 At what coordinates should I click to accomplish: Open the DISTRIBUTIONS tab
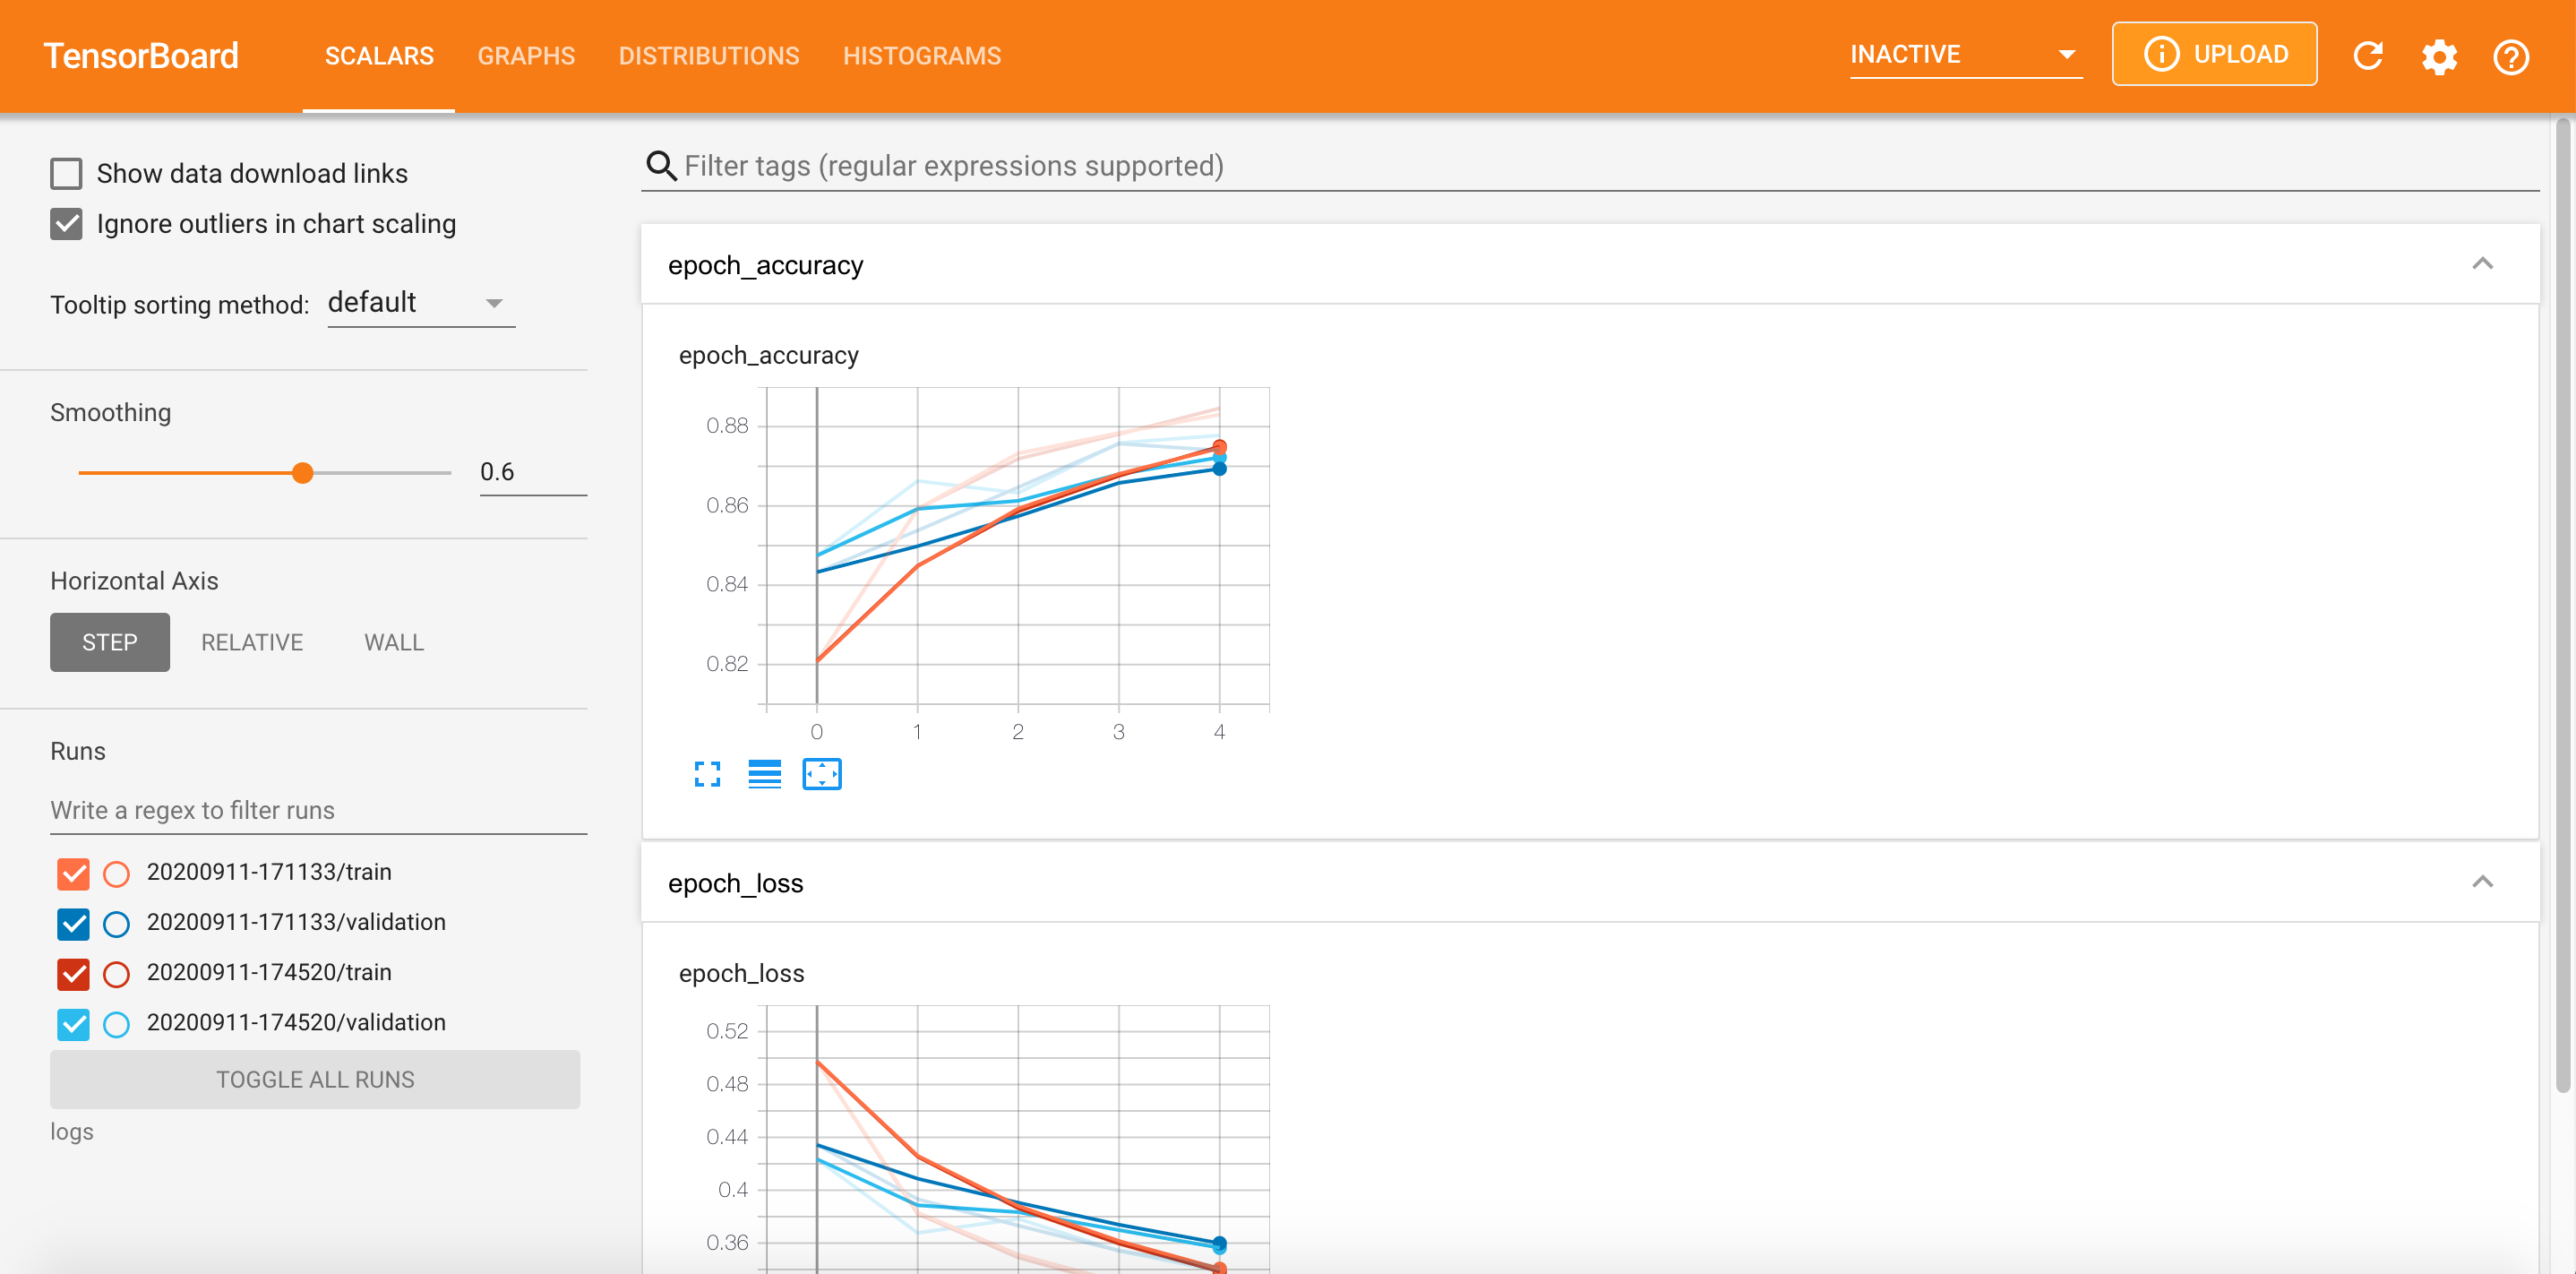pyautogui.click(x=710, y=56)
